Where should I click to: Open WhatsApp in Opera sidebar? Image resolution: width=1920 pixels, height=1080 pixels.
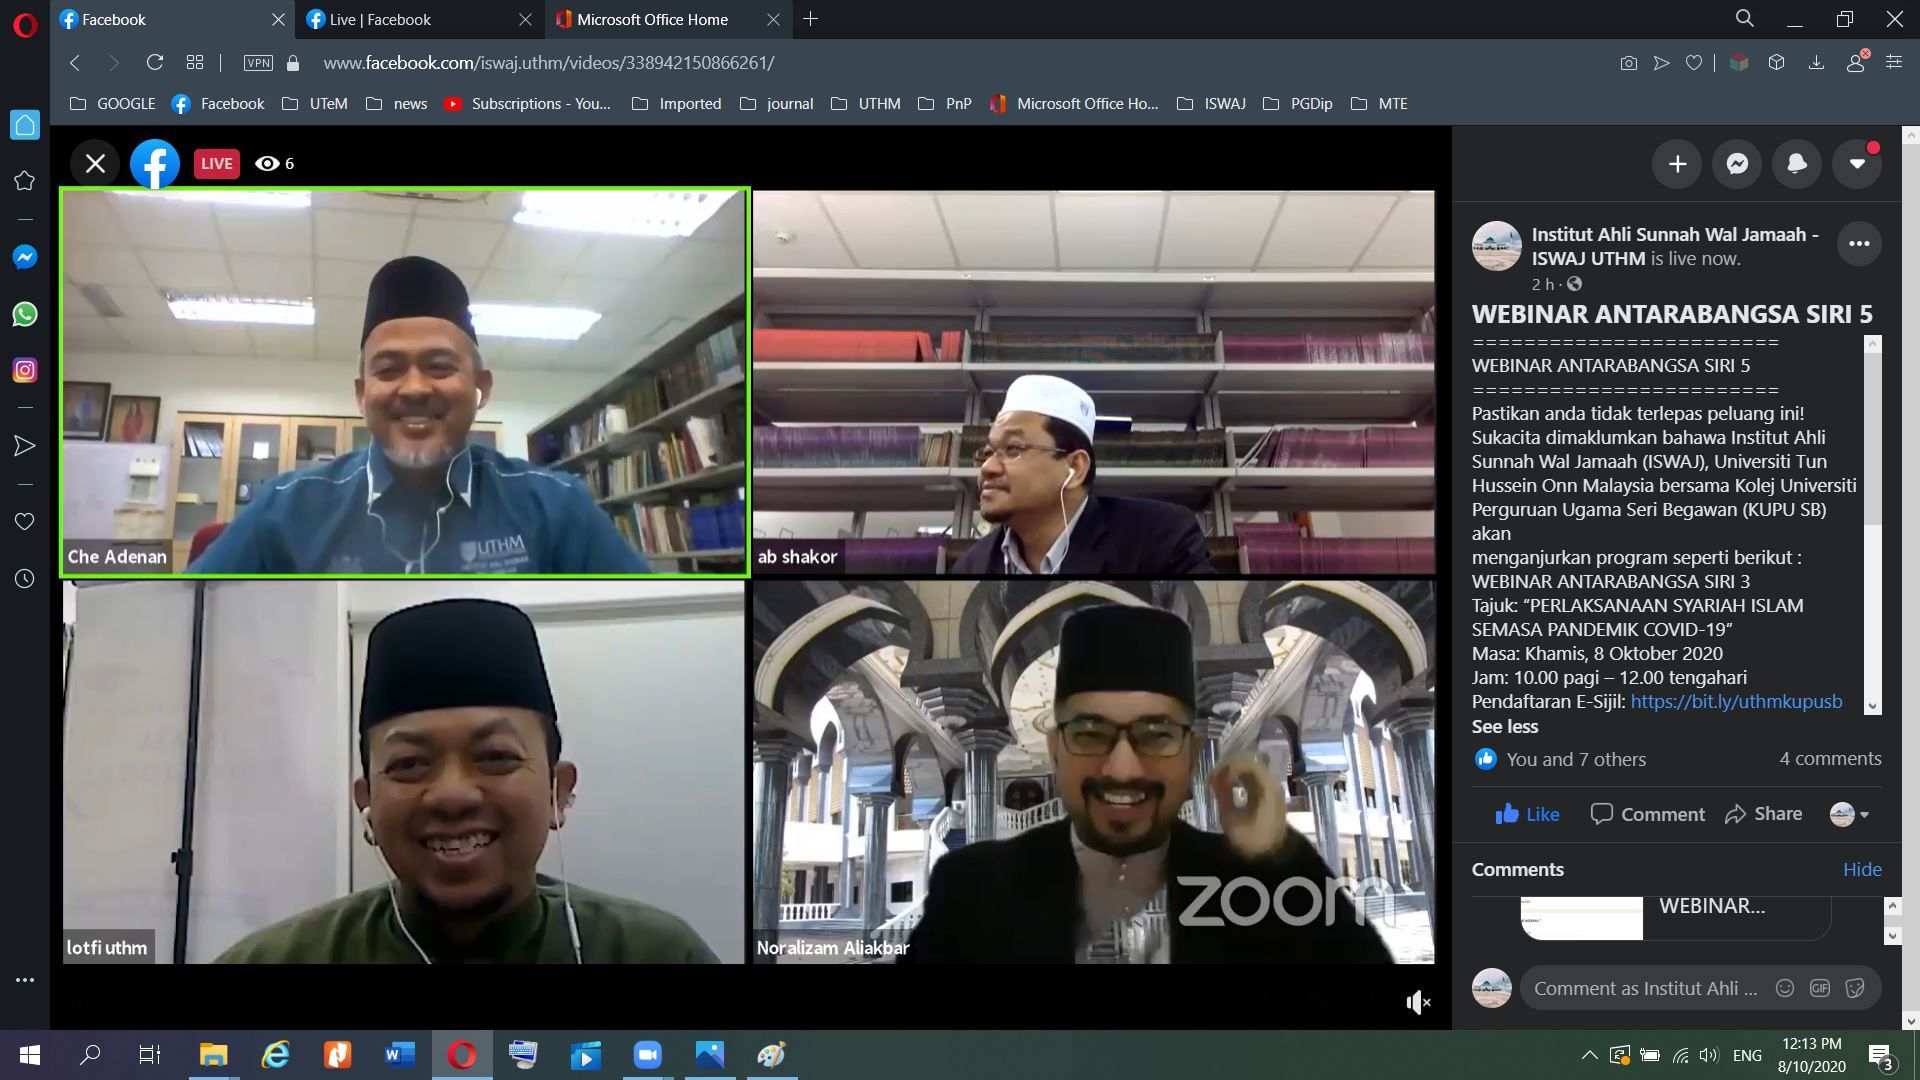point(25,314)
